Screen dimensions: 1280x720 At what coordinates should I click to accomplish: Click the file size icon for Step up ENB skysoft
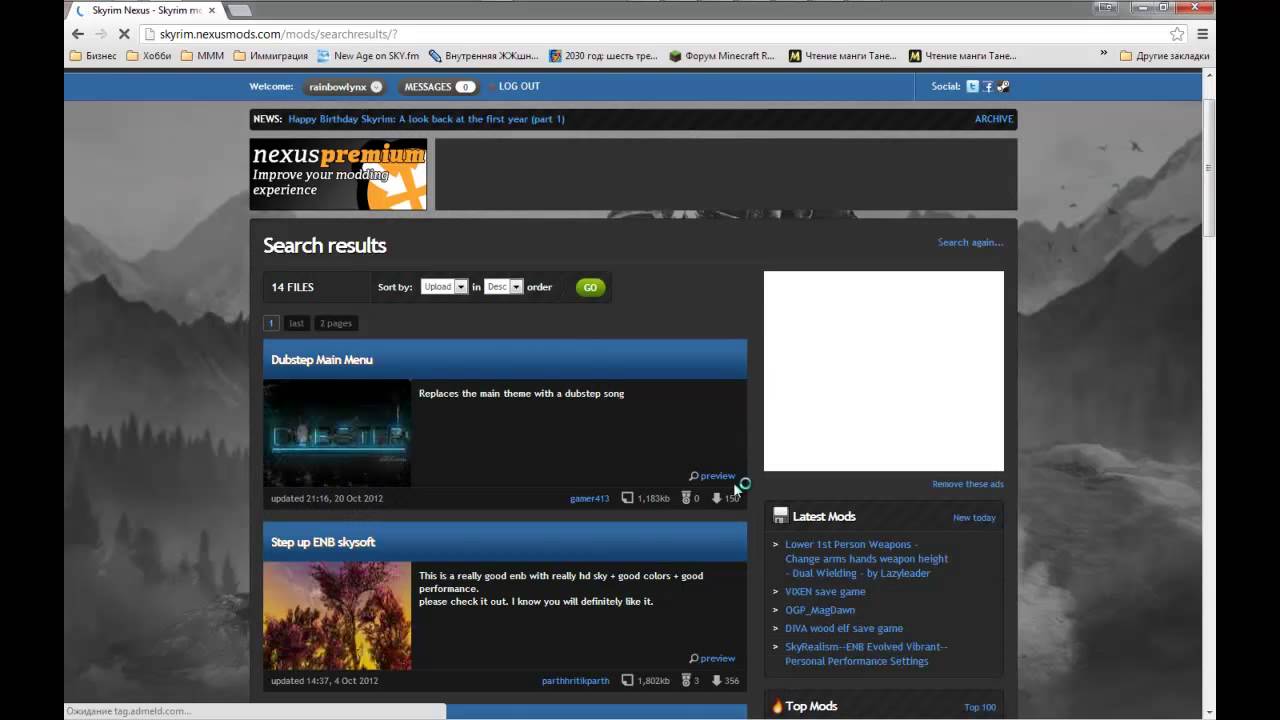tap(627, 681)
